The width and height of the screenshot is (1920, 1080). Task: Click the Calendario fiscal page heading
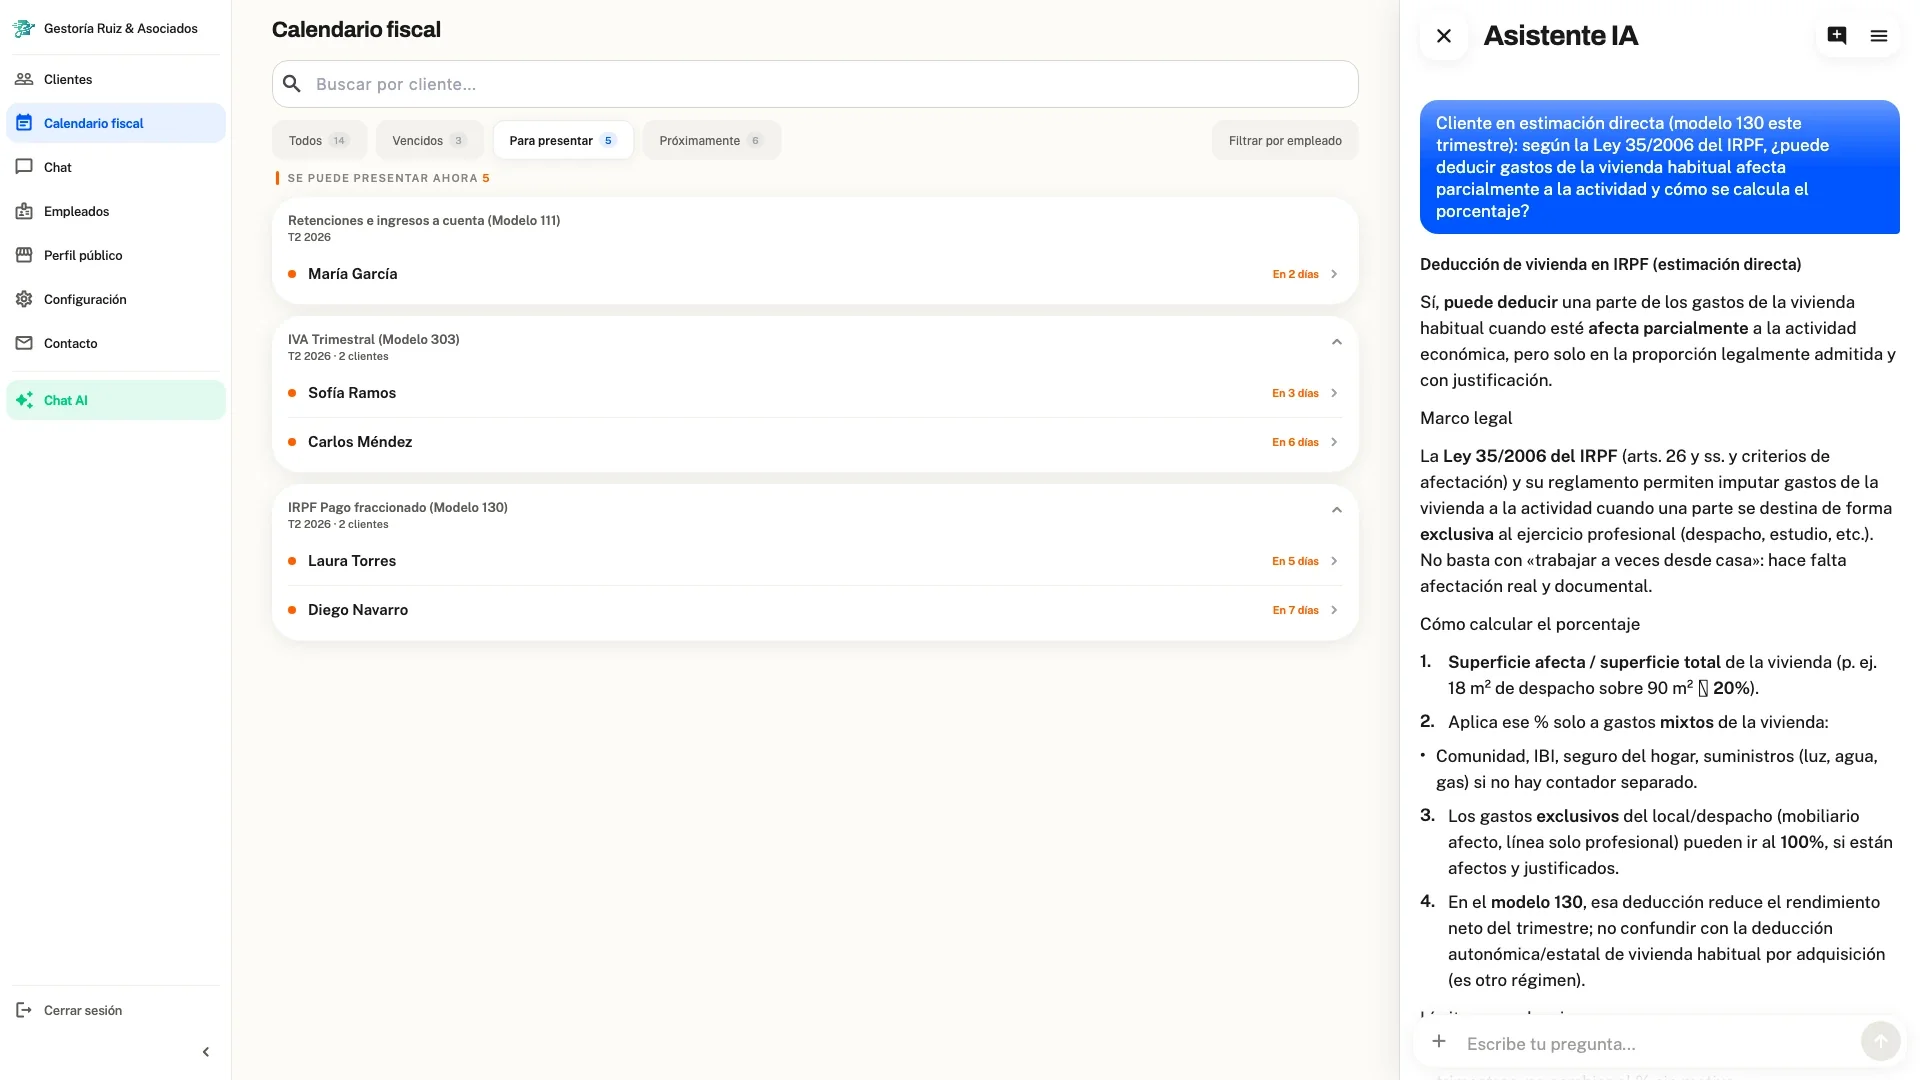tap(356, 30)
